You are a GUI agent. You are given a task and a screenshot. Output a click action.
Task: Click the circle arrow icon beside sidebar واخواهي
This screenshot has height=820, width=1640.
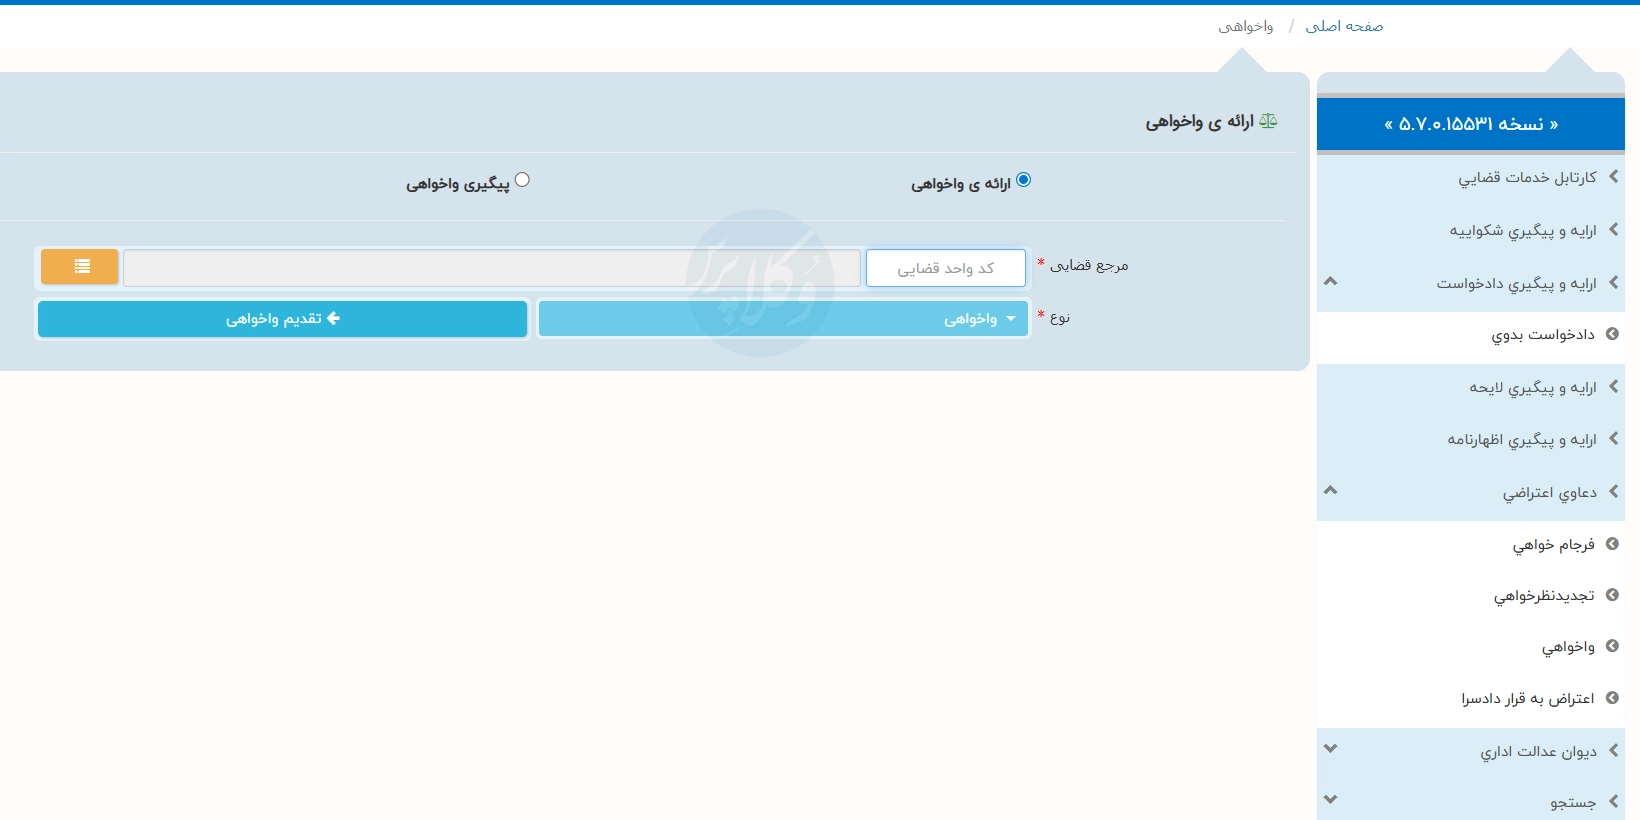(1612, 647)
